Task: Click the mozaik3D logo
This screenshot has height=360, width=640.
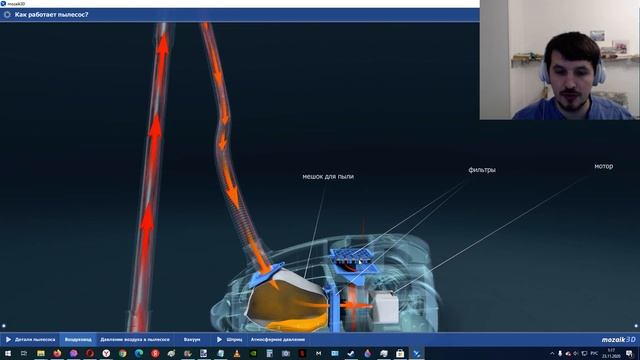Action: 618,340
